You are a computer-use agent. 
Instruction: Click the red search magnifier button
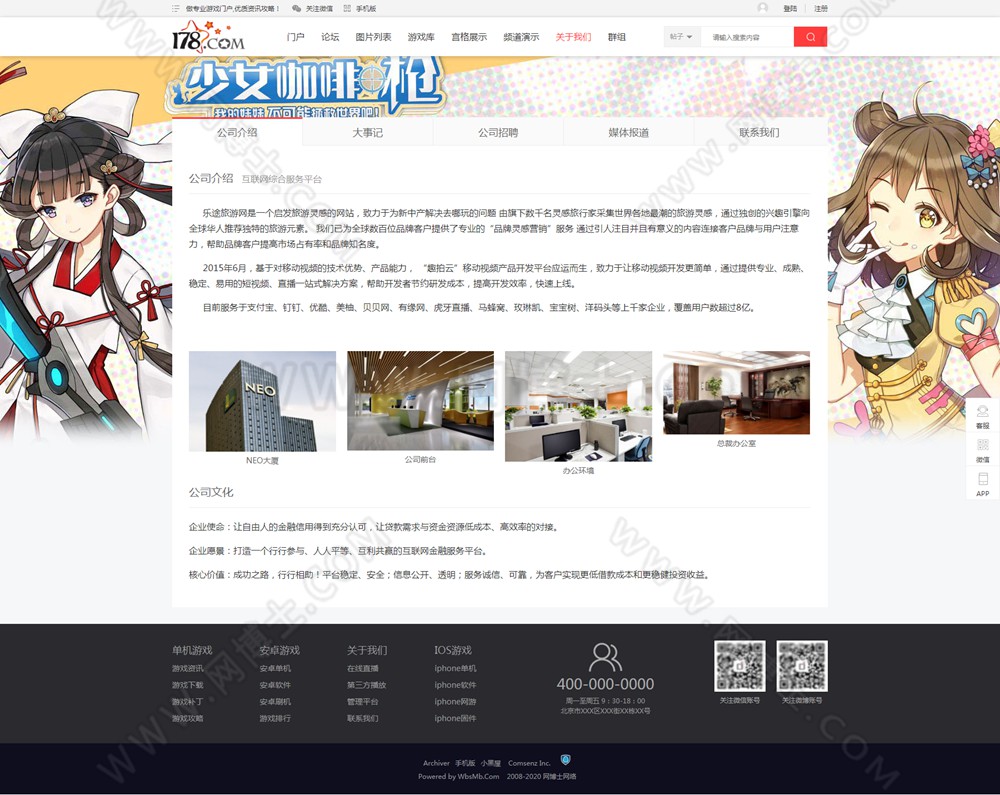click(810, 37)
